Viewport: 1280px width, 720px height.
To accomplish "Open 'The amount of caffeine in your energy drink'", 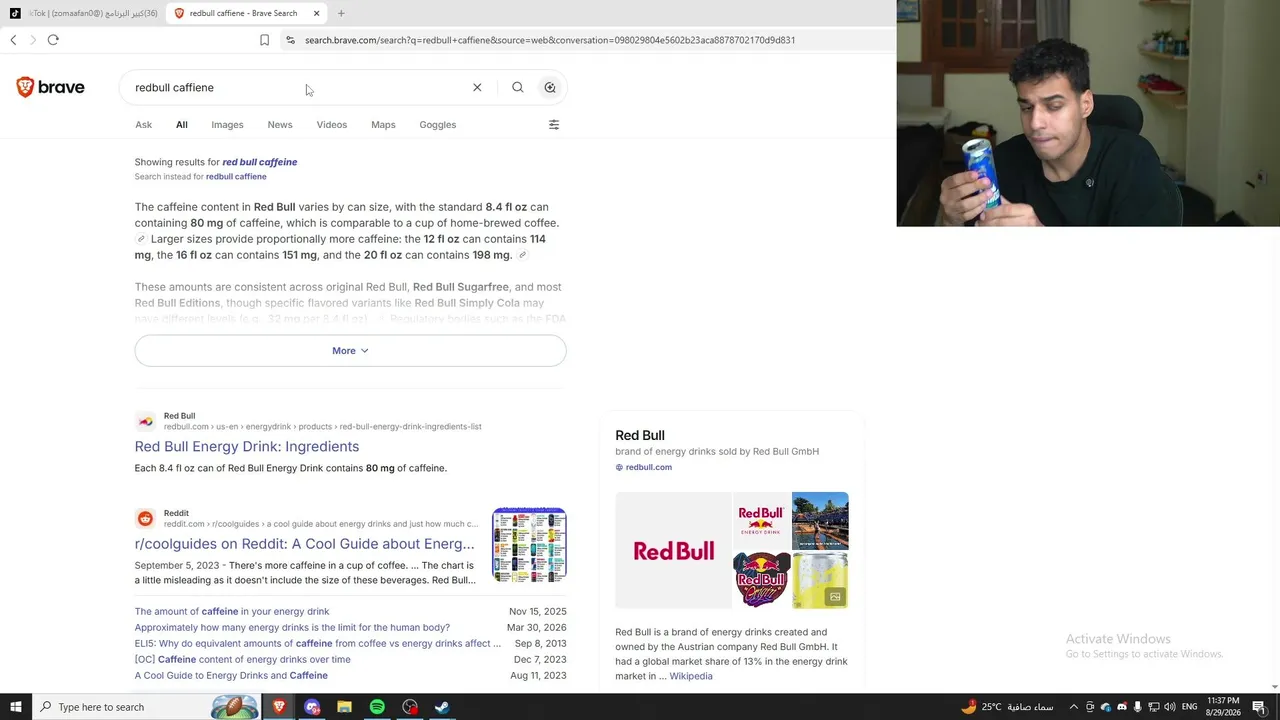I will tap(232, 611).
